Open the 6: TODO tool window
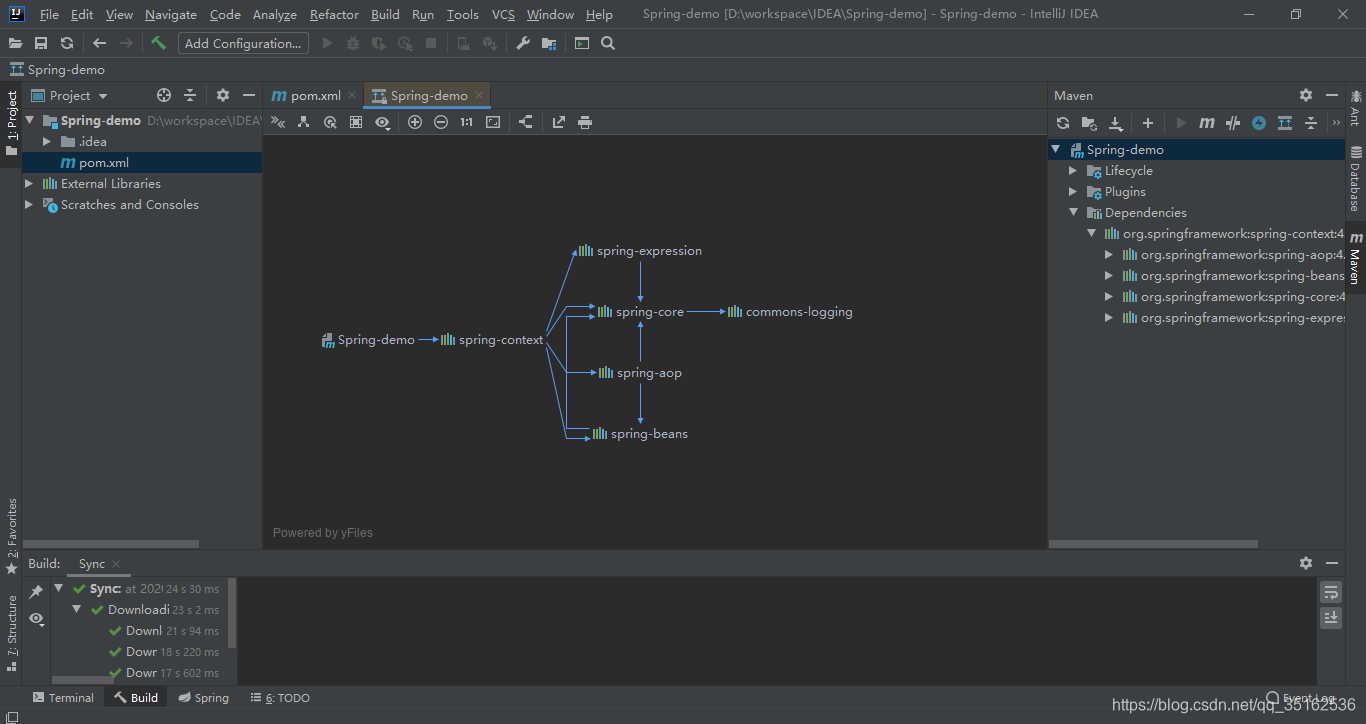This screenshot has width=1366, height=724. [280, 697]
